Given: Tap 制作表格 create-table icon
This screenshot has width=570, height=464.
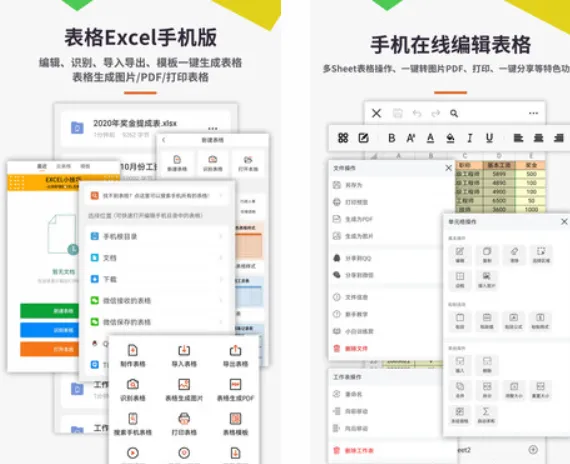Looking at the screenshot, I should pos(133,355).
